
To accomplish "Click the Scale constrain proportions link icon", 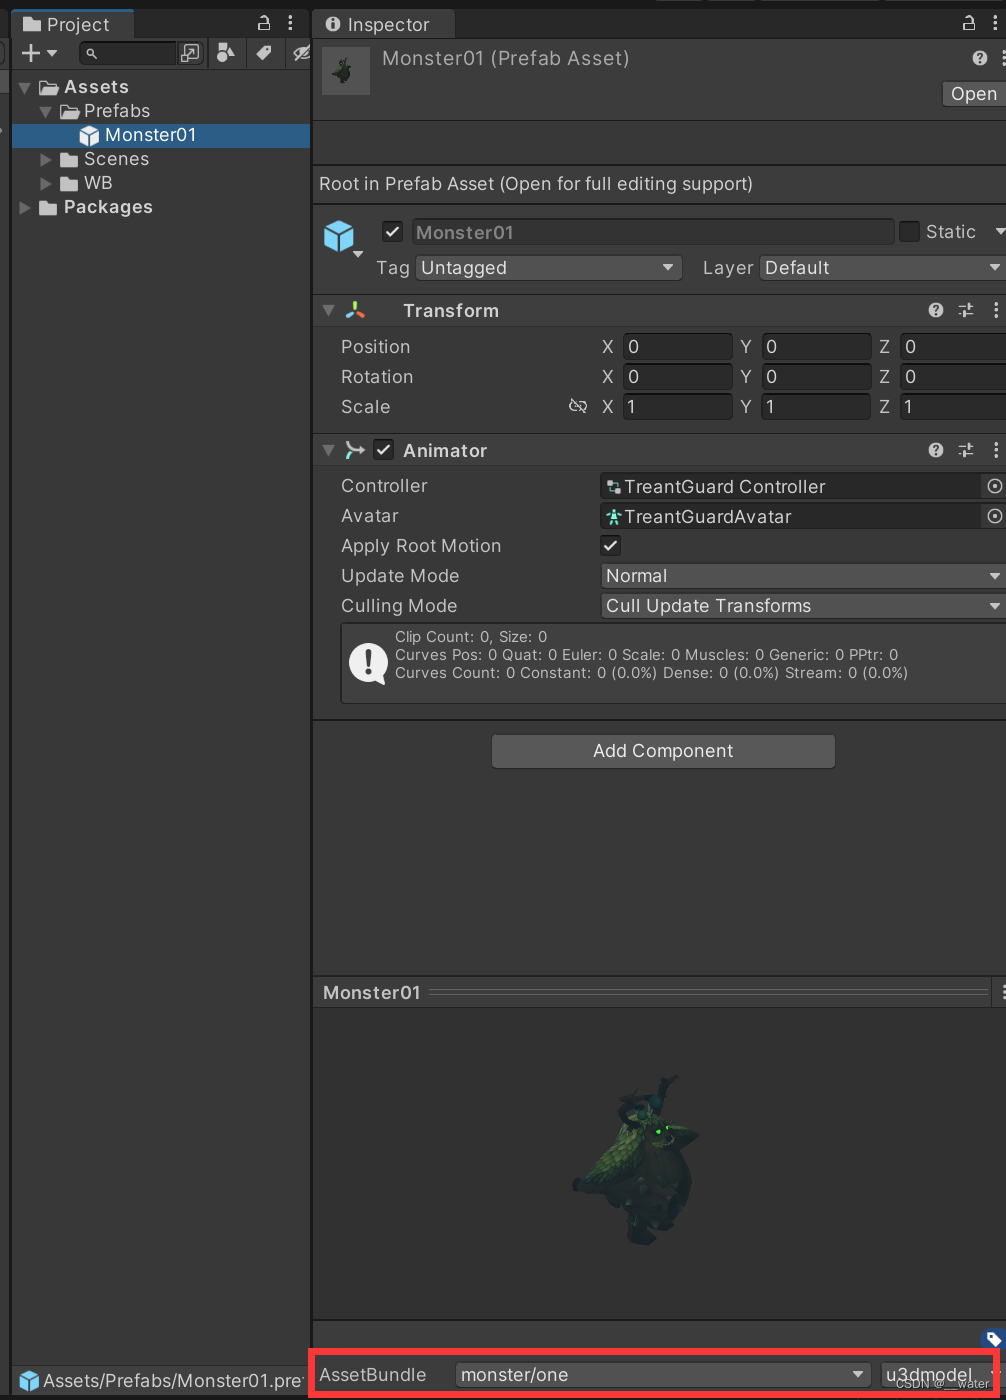I will 578,406.
